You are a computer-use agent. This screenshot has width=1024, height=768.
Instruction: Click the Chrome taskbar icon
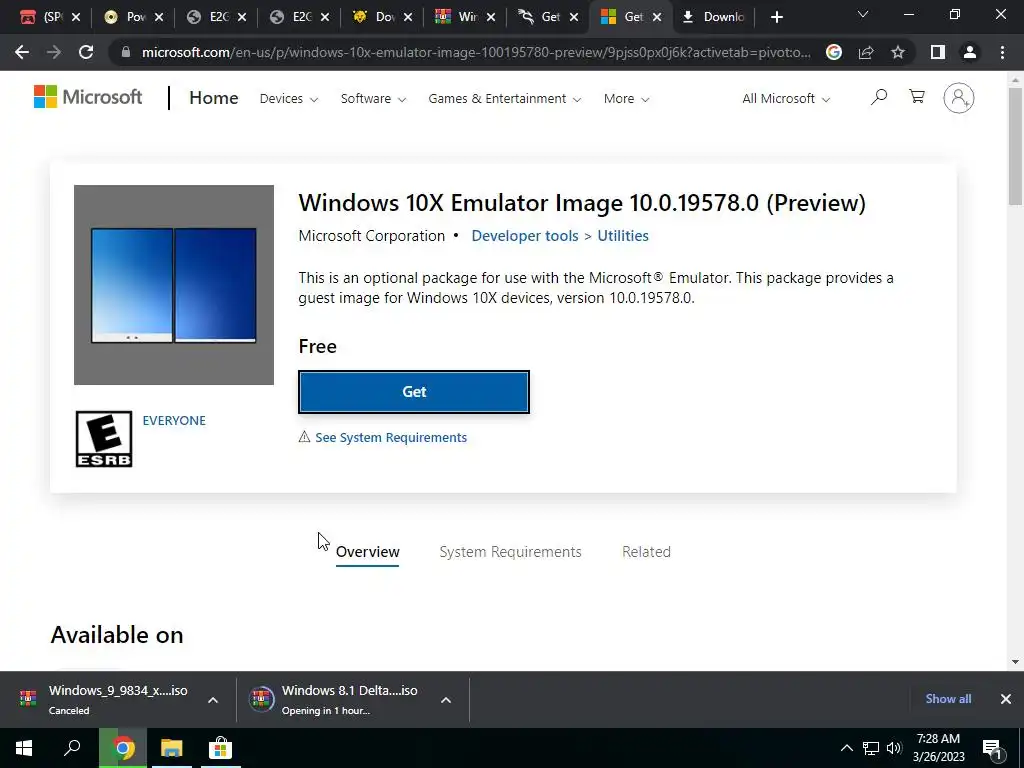tap(123, 748)
